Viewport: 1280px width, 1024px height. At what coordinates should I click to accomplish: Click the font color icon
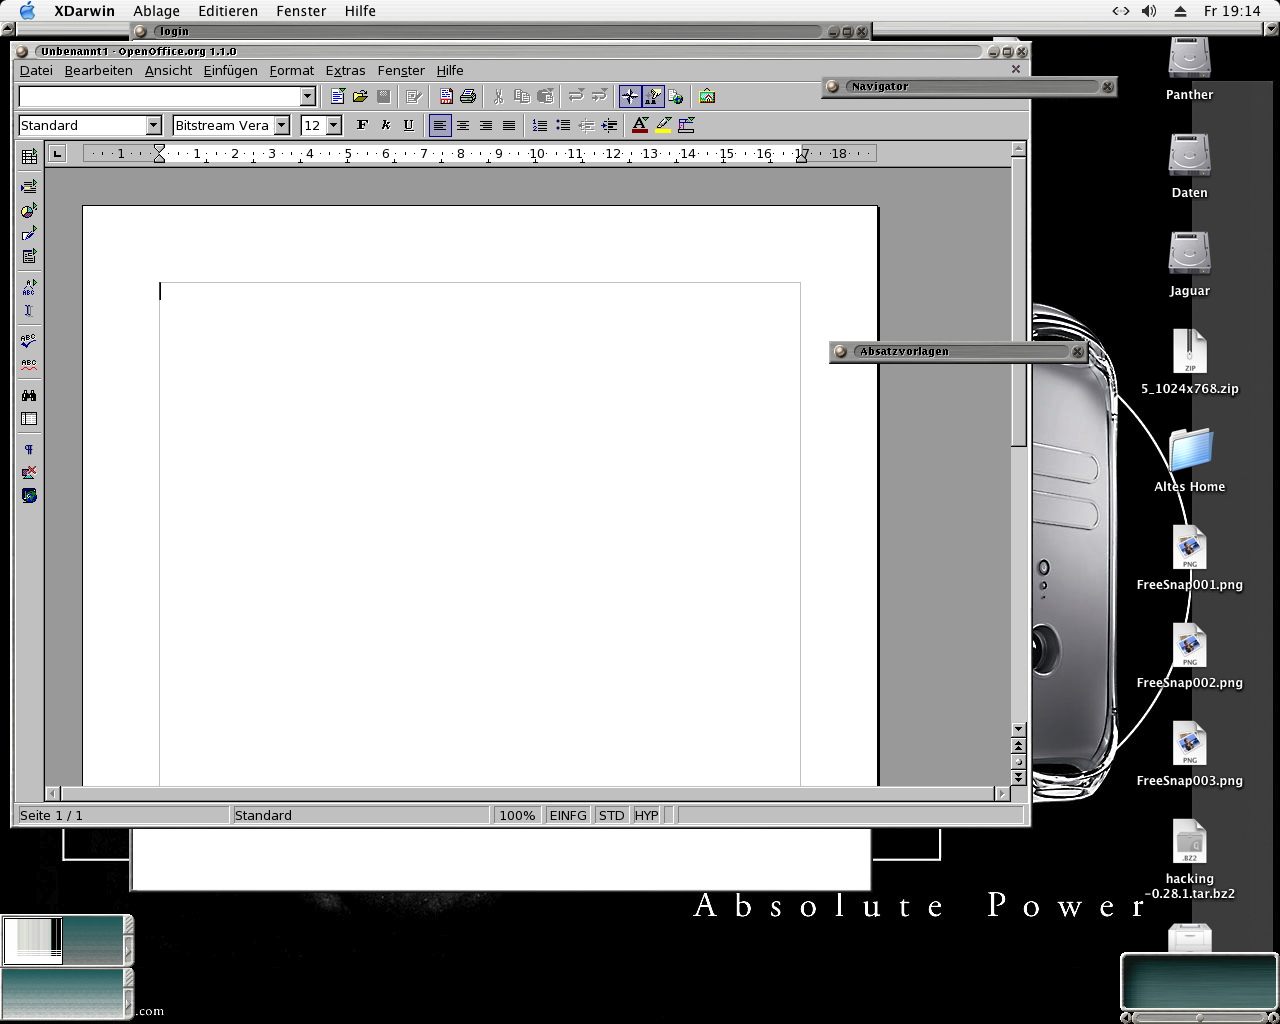coord(640,126)
